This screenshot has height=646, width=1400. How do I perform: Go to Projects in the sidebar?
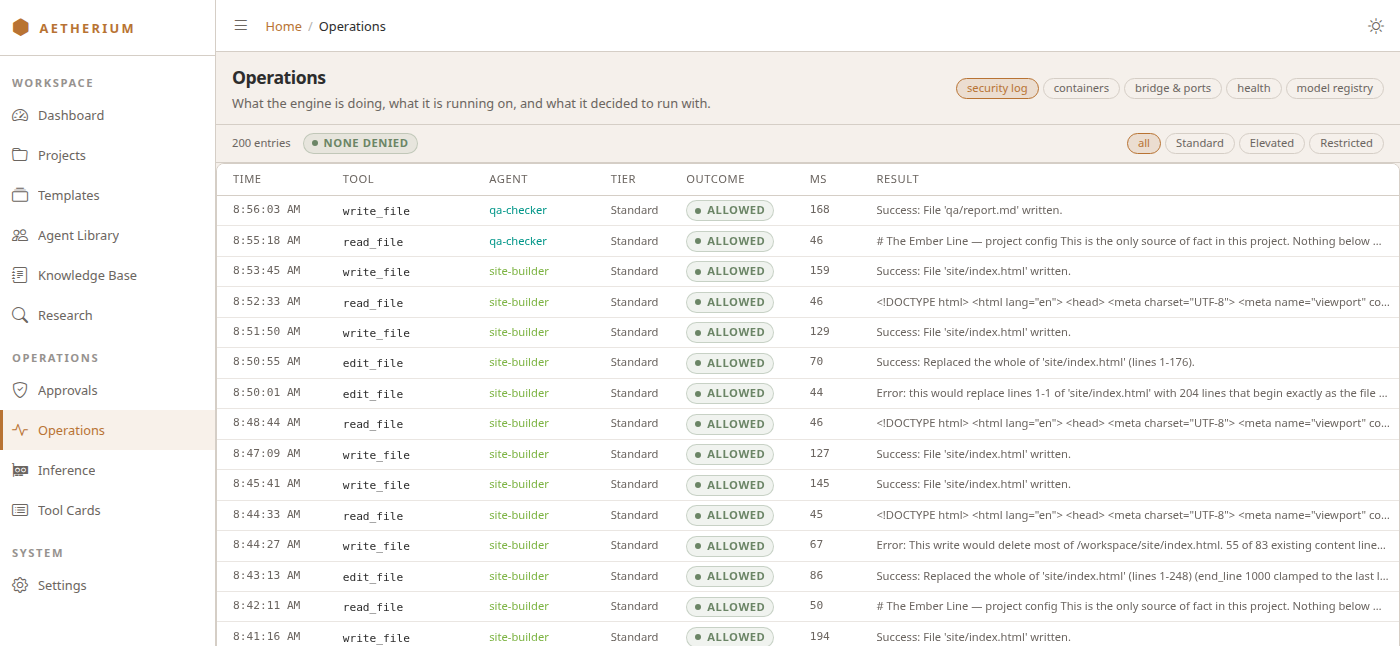click(x=107, y=155)
